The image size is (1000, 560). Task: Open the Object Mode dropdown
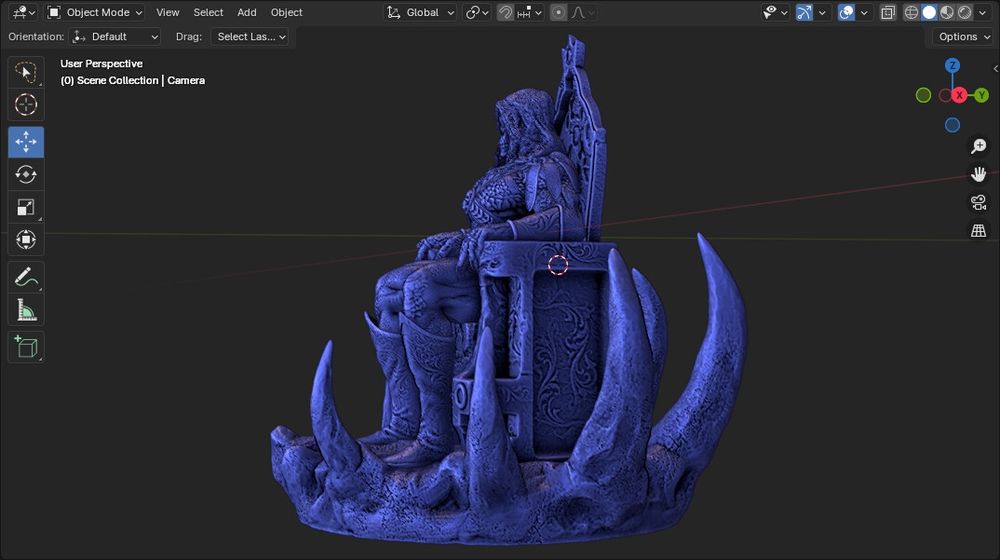(95, 13)
